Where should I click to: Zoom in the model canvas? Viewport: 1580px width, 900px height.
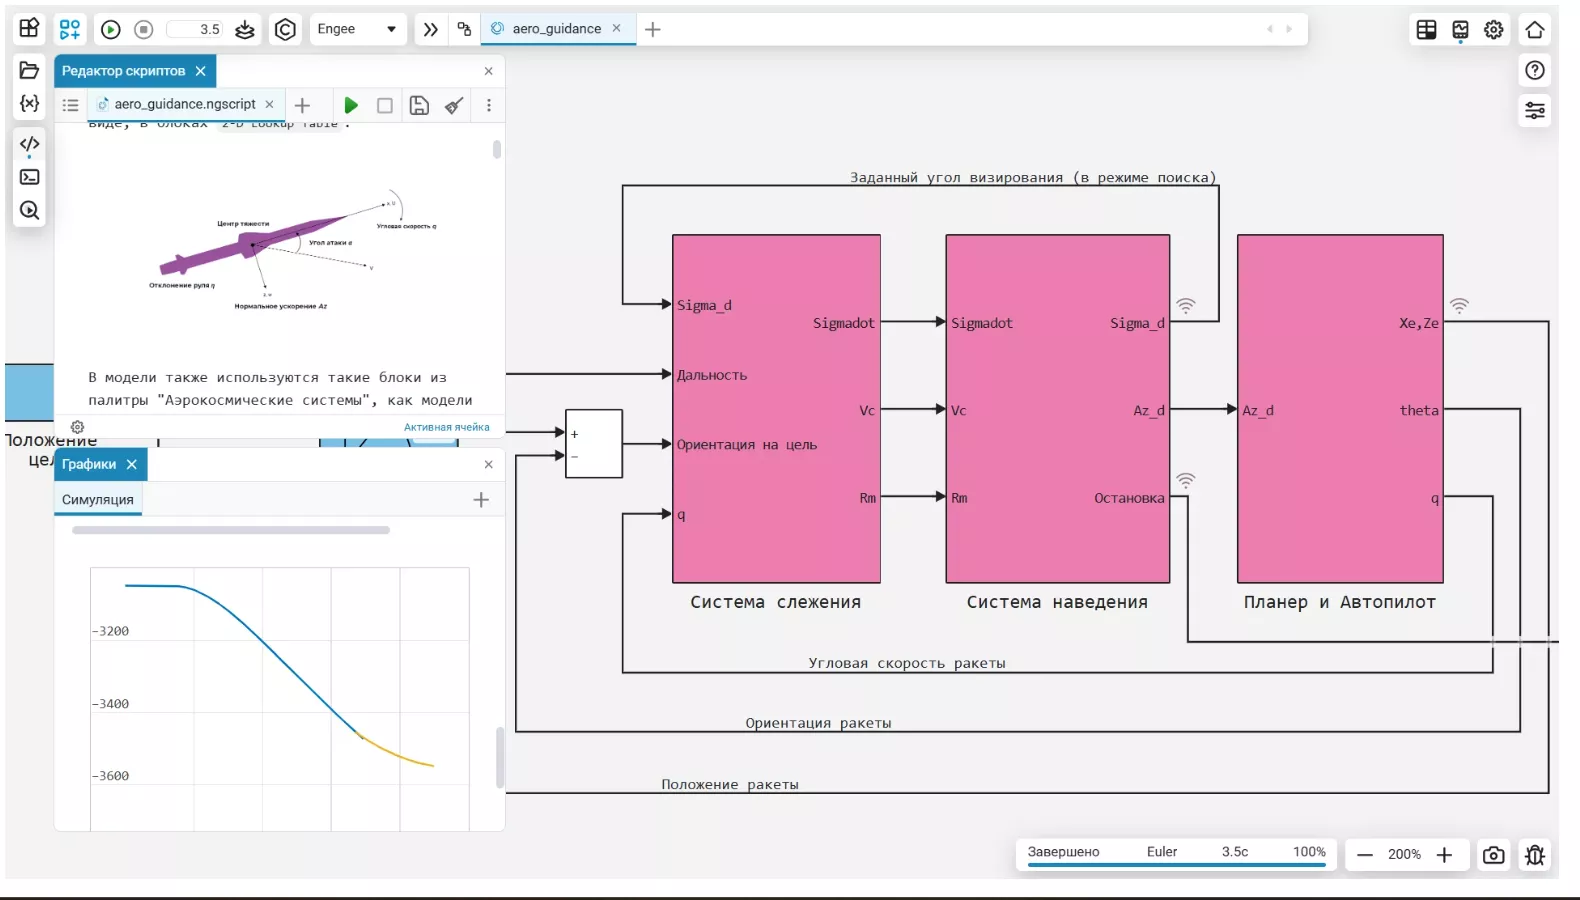[1444, 855]
